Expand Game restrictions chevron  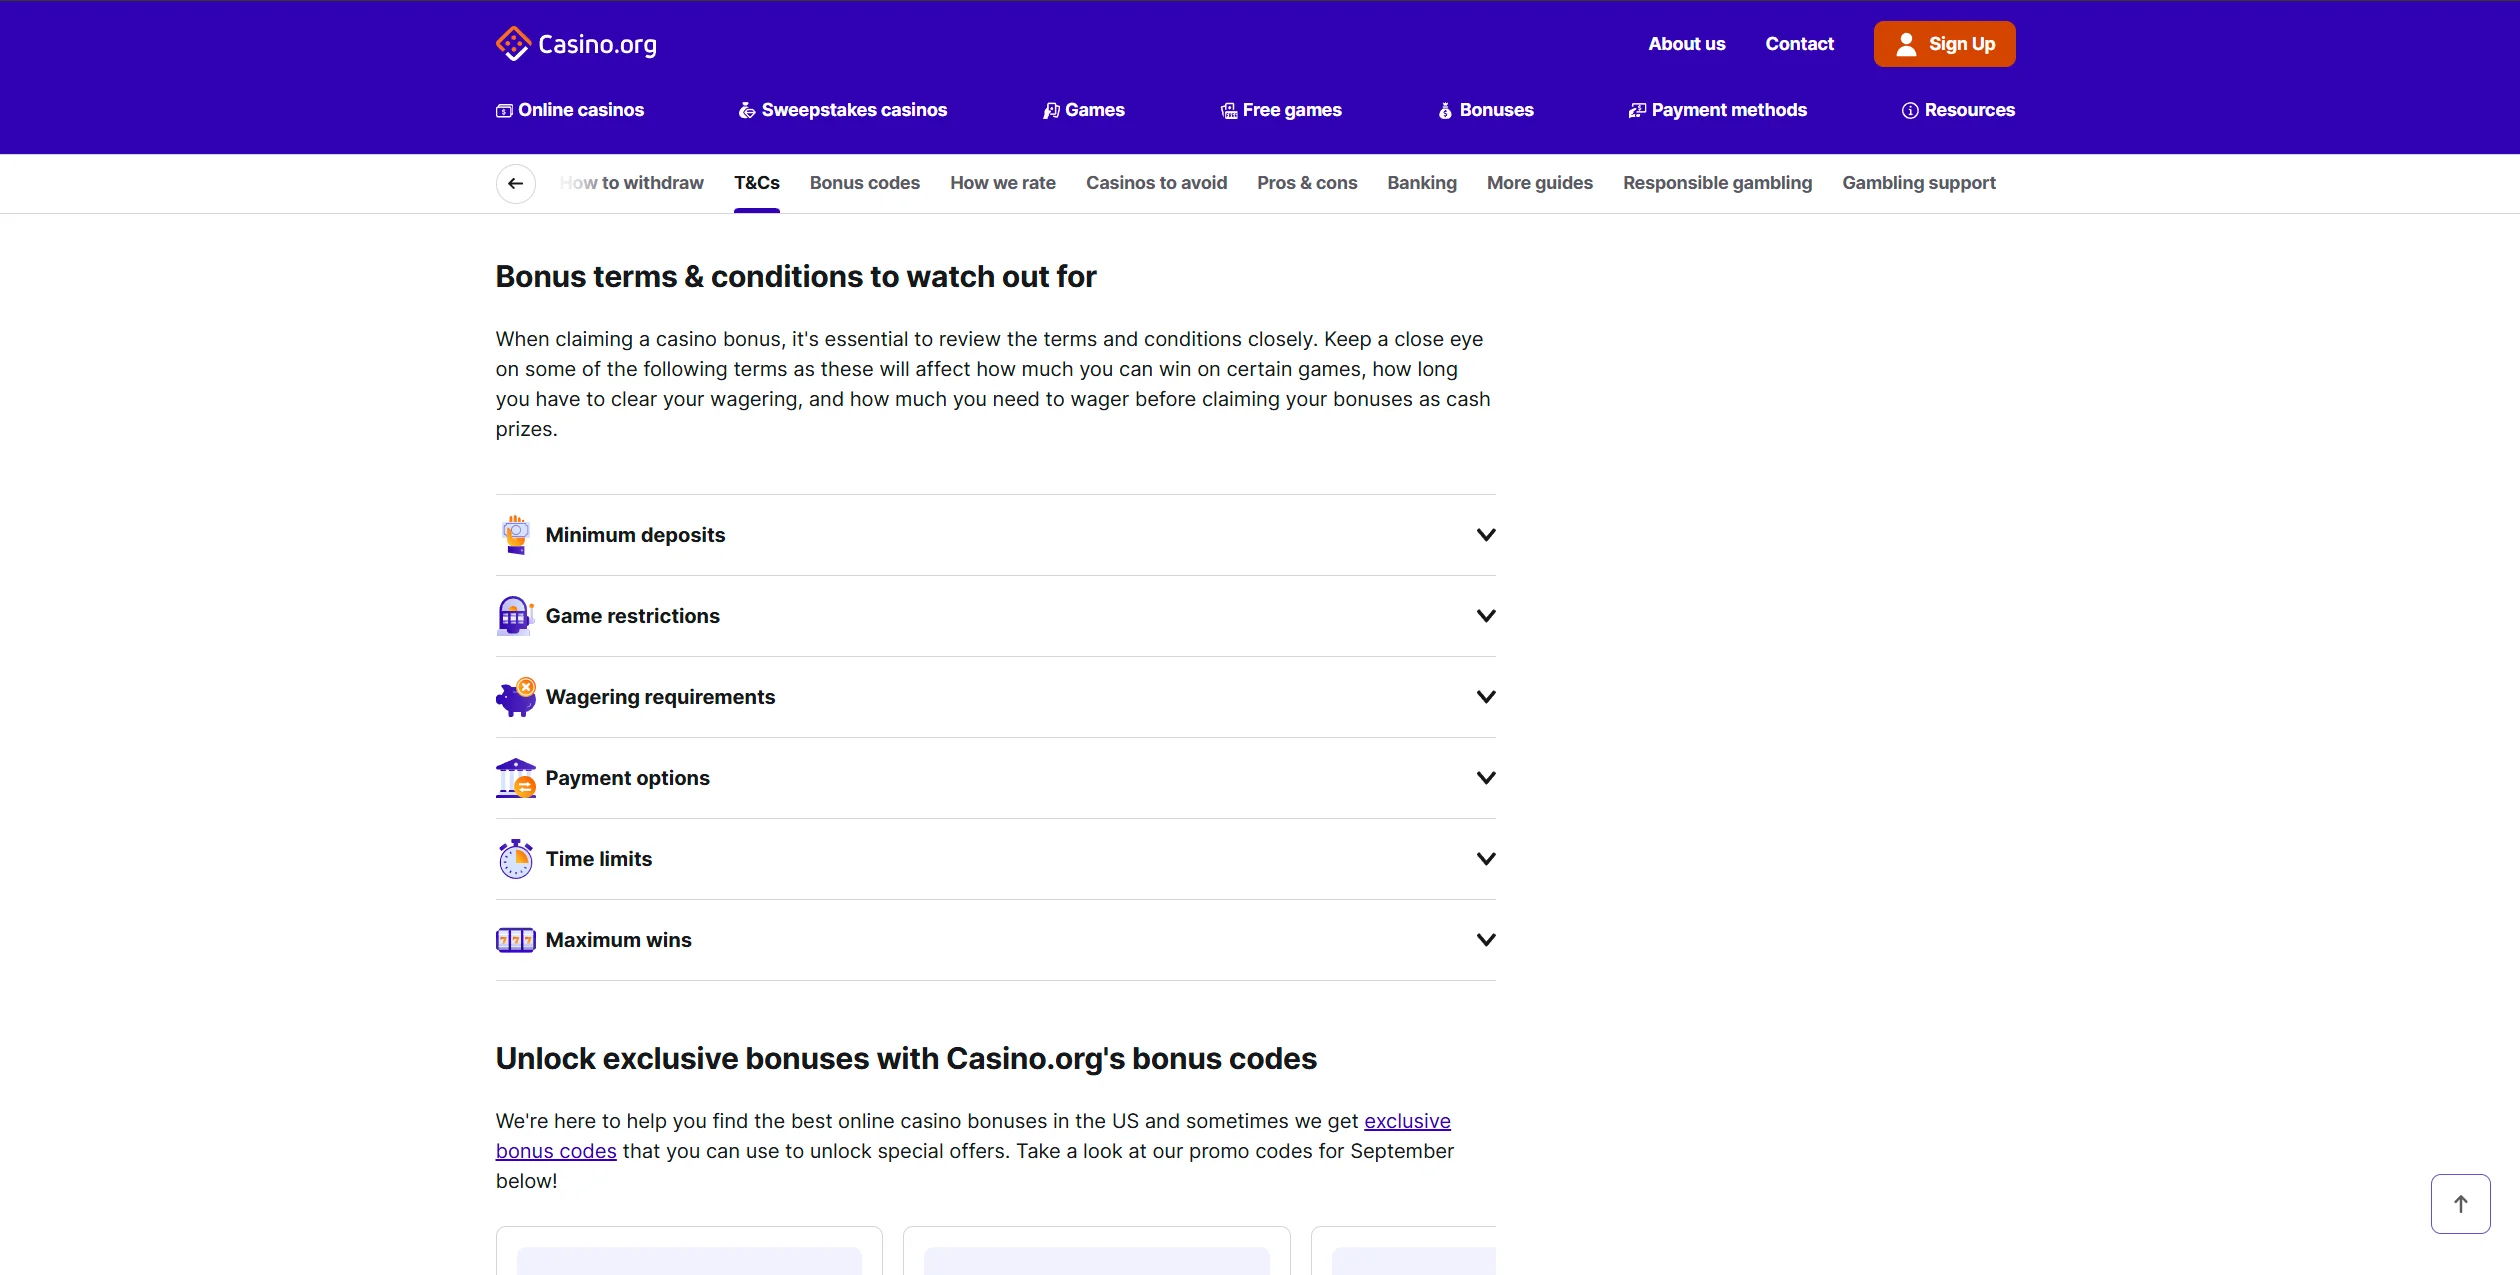tap(1486, 616)
